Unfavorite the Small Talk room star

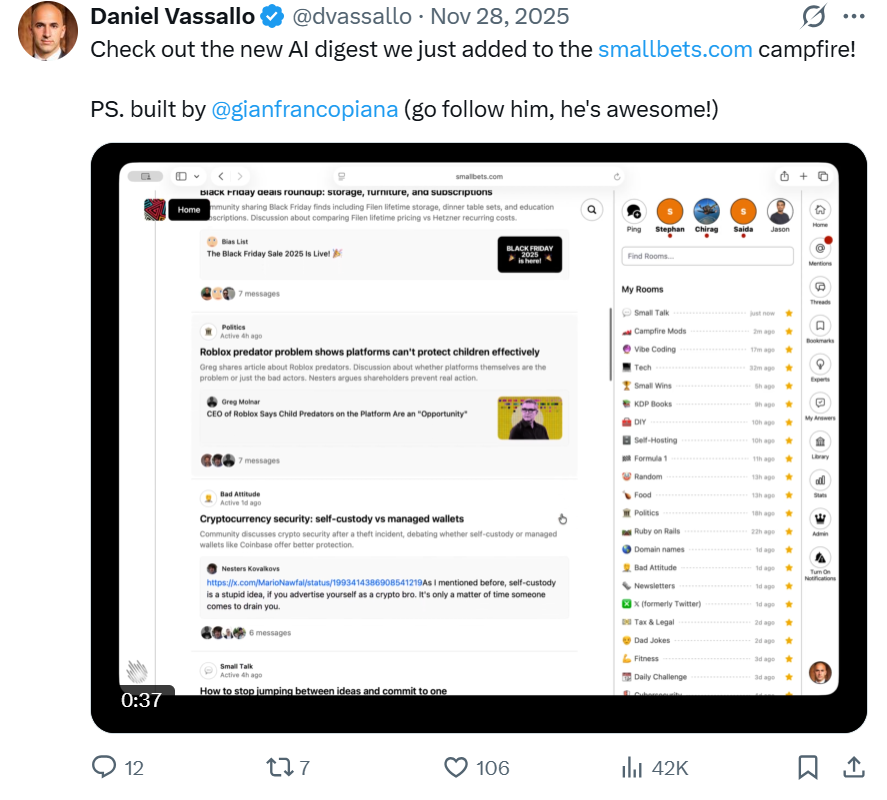(789, 312)
